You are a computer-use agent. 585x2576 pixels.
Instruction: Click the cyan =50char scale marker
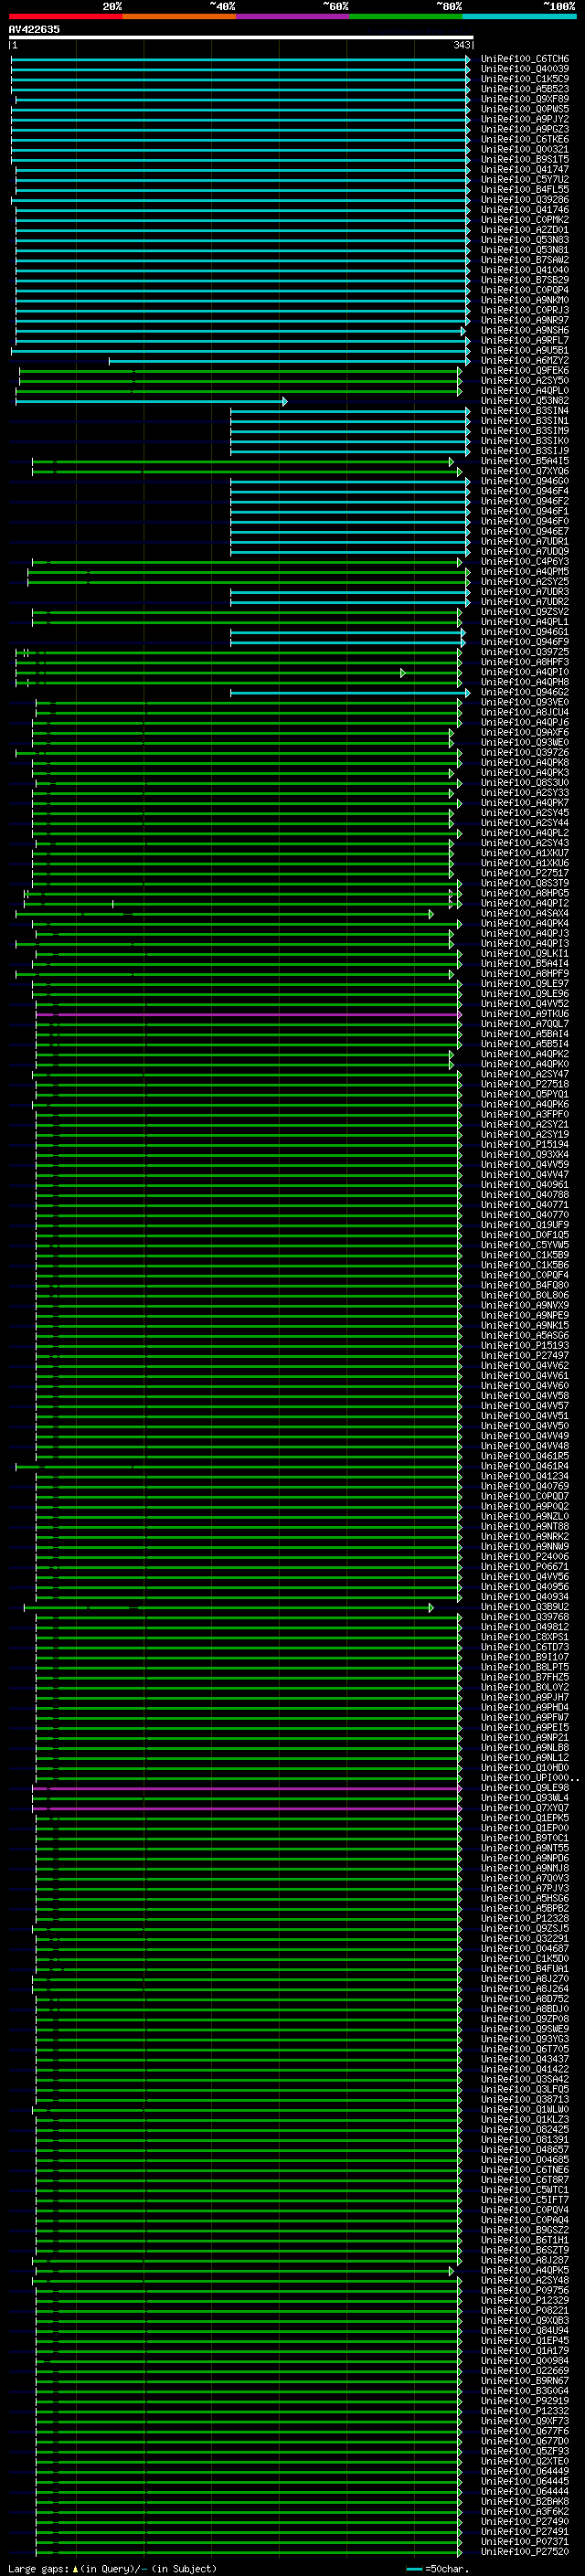[x=414, y=2568]
